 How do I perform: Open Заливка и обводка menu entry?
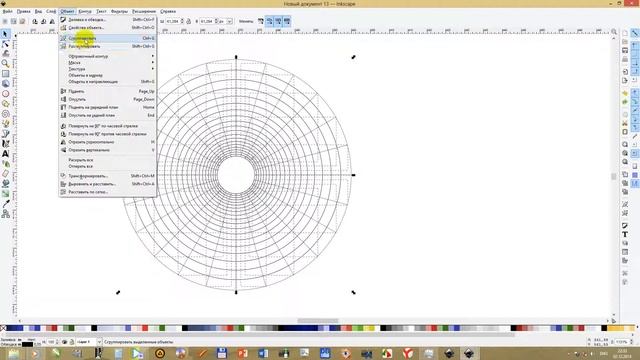click(x=108, y=20)
